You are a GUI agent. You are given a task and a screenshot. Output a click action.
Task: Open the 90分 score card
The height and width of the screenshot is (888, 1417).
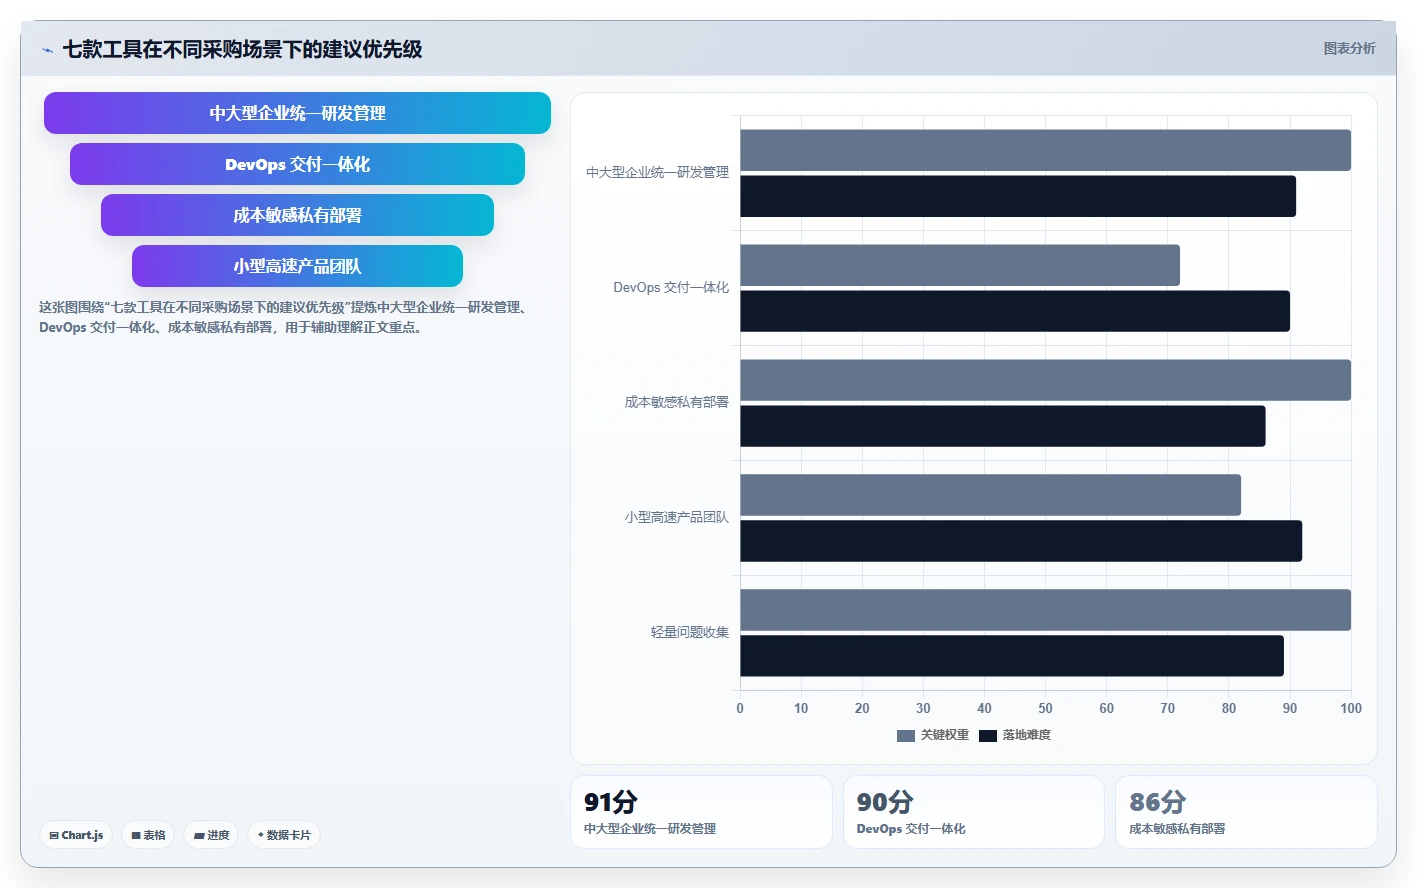coord(974,812)
